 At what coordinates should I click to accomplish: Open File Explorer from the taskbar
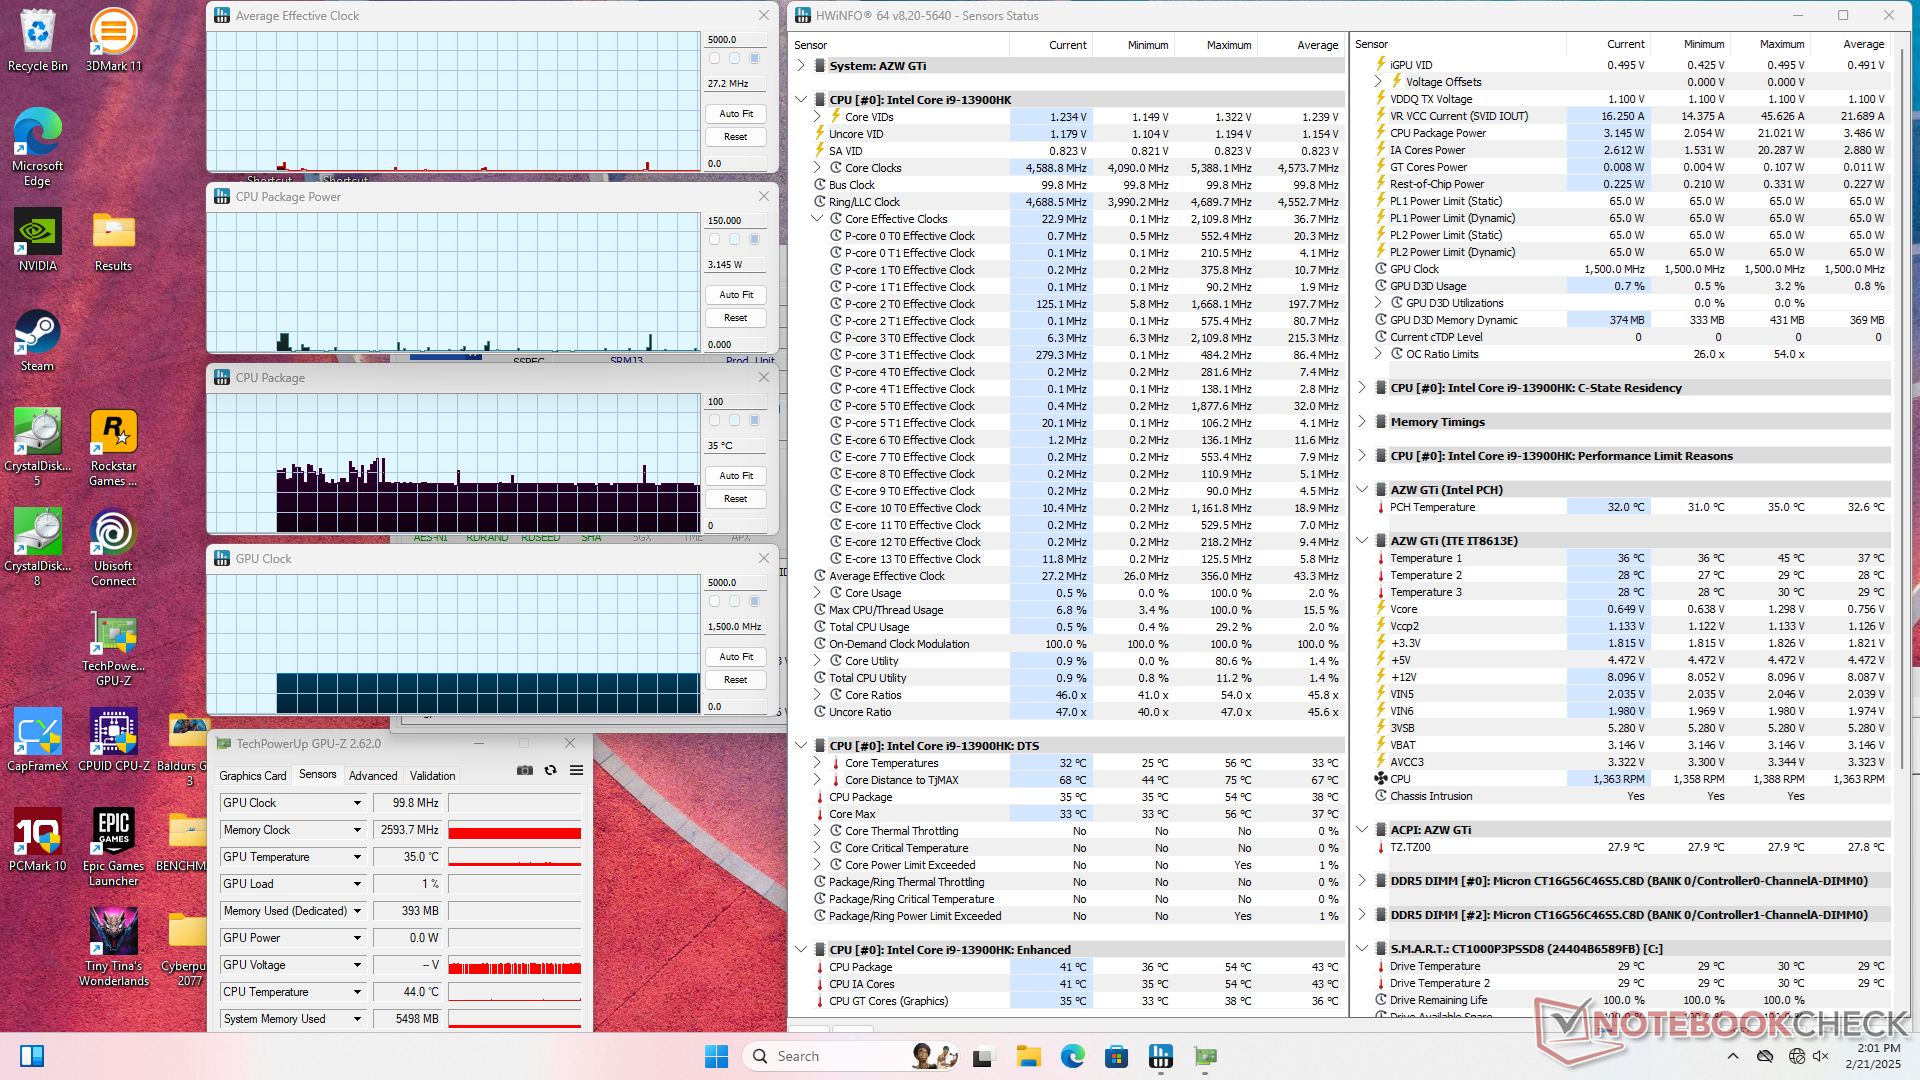coord(1028,1056)
